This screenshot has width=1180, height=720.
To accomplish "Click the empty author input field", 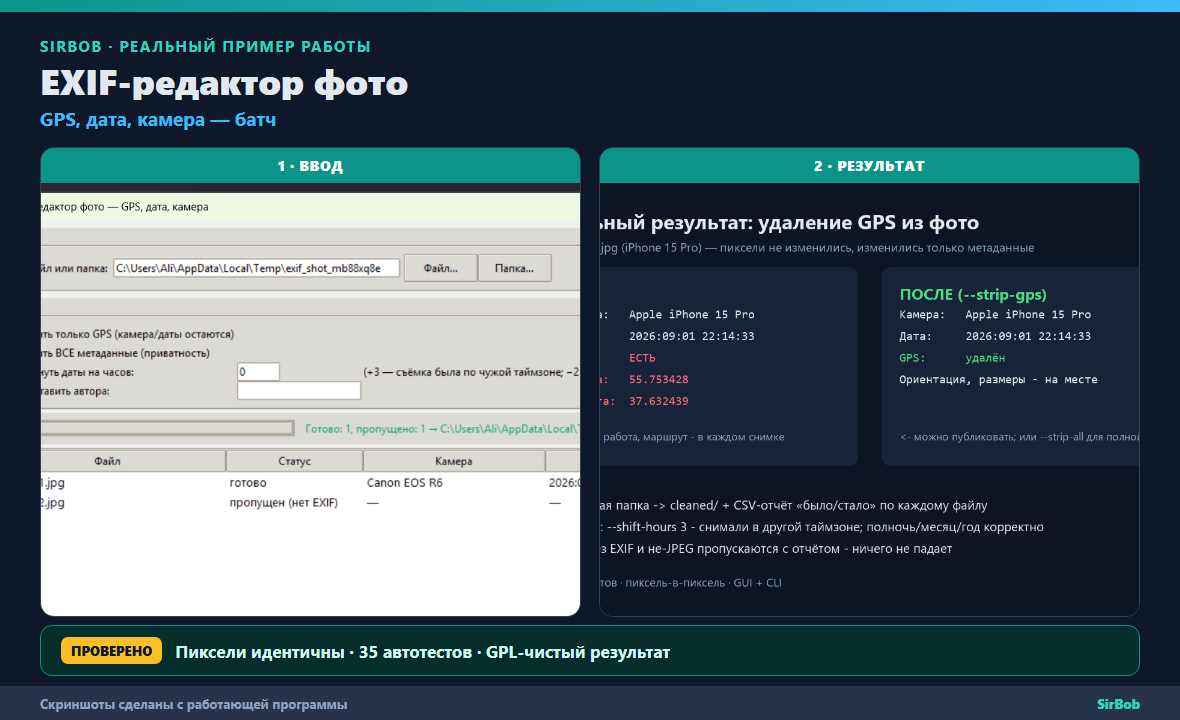I will tap(299, 390).
